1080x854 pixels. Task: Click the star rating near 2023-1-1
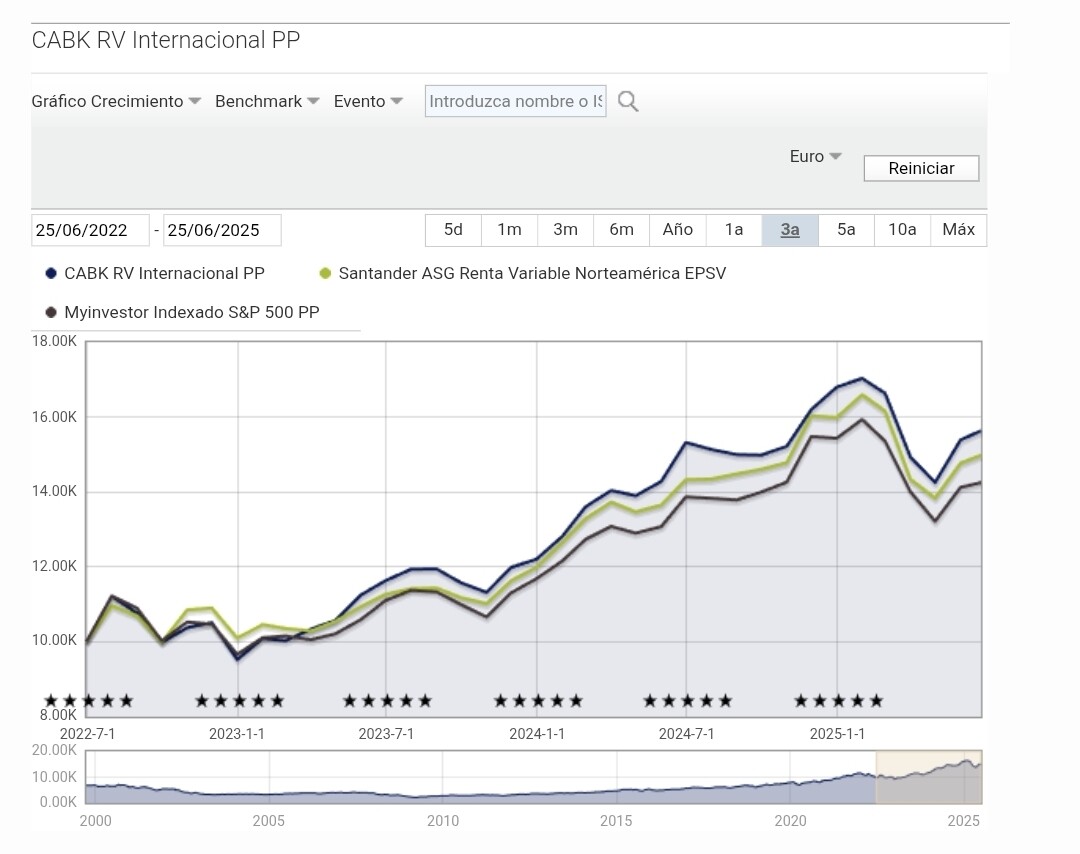239,701
